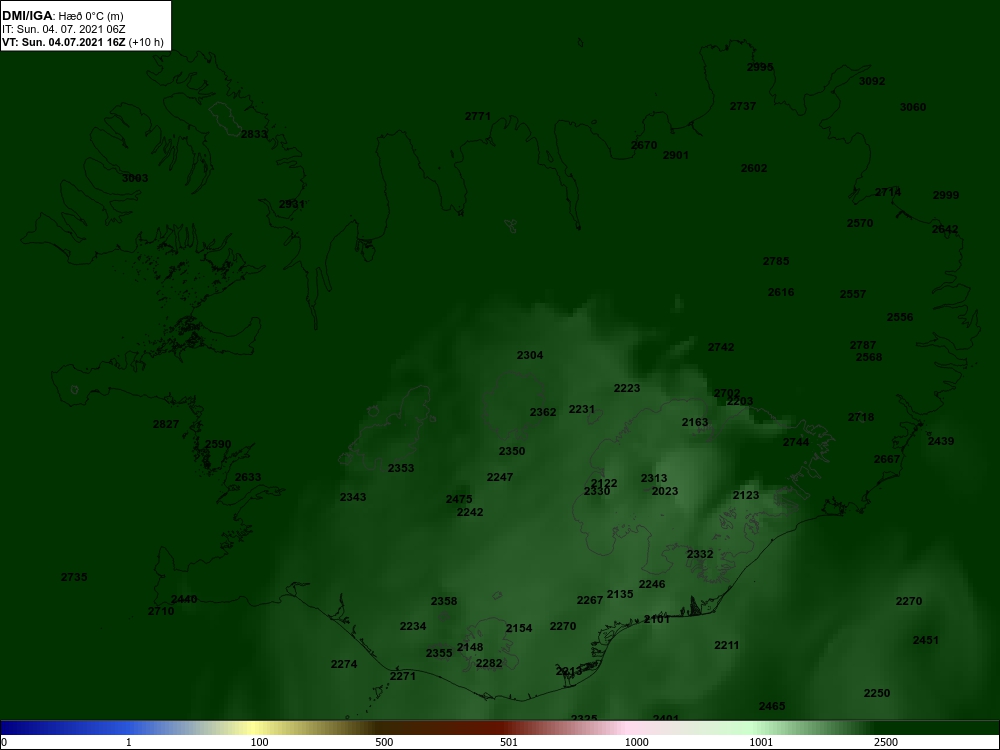Click the yellow section of the color scale near 100
The height and width of the screenshot is (750, 1000).
click(x=255, y=728)
